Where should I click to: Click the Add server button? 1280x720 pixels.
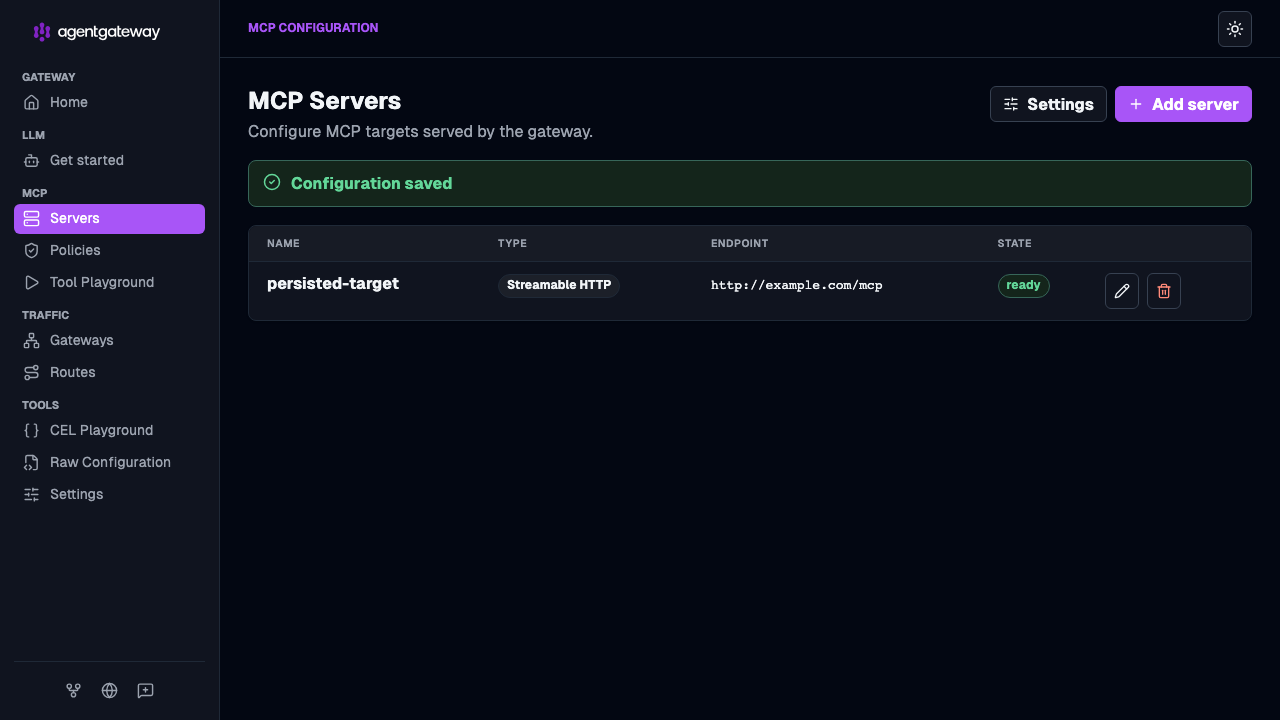(x=1183, y=104)
